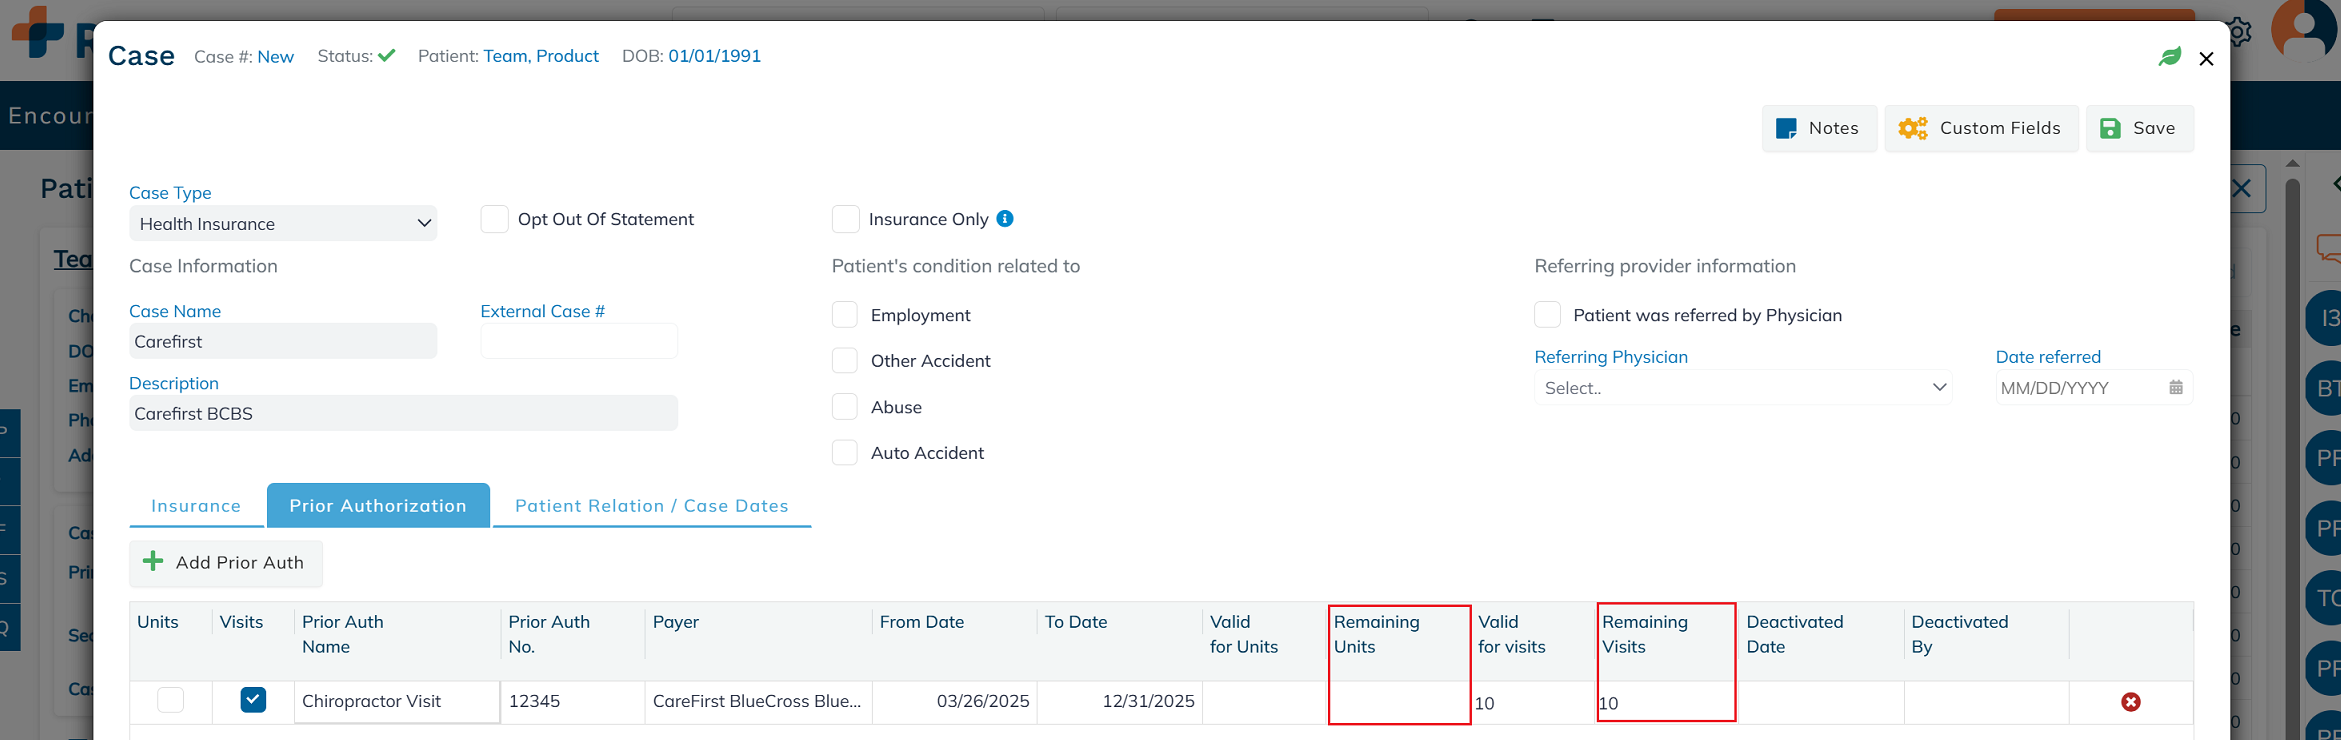
Task: Uncheck the Visits checkbox for Chiropractor Visit
Action: pos(253,700)
